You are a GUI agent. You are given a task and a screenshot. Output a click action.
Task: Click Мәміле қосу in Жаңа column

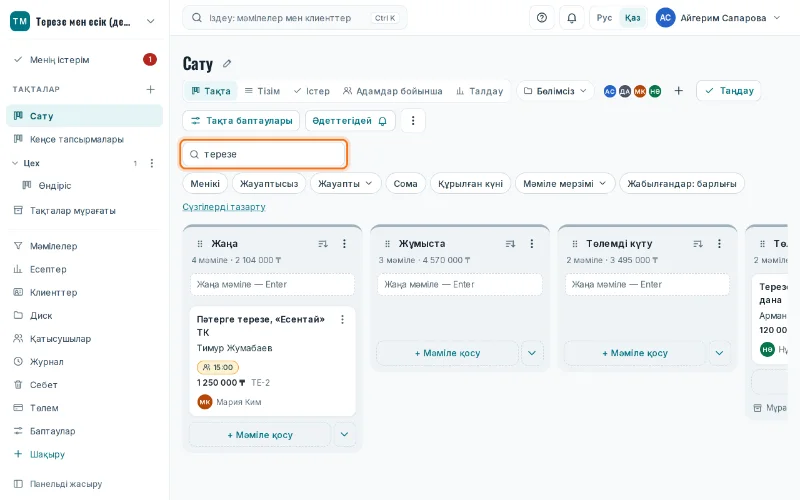(x=260, y=435)
